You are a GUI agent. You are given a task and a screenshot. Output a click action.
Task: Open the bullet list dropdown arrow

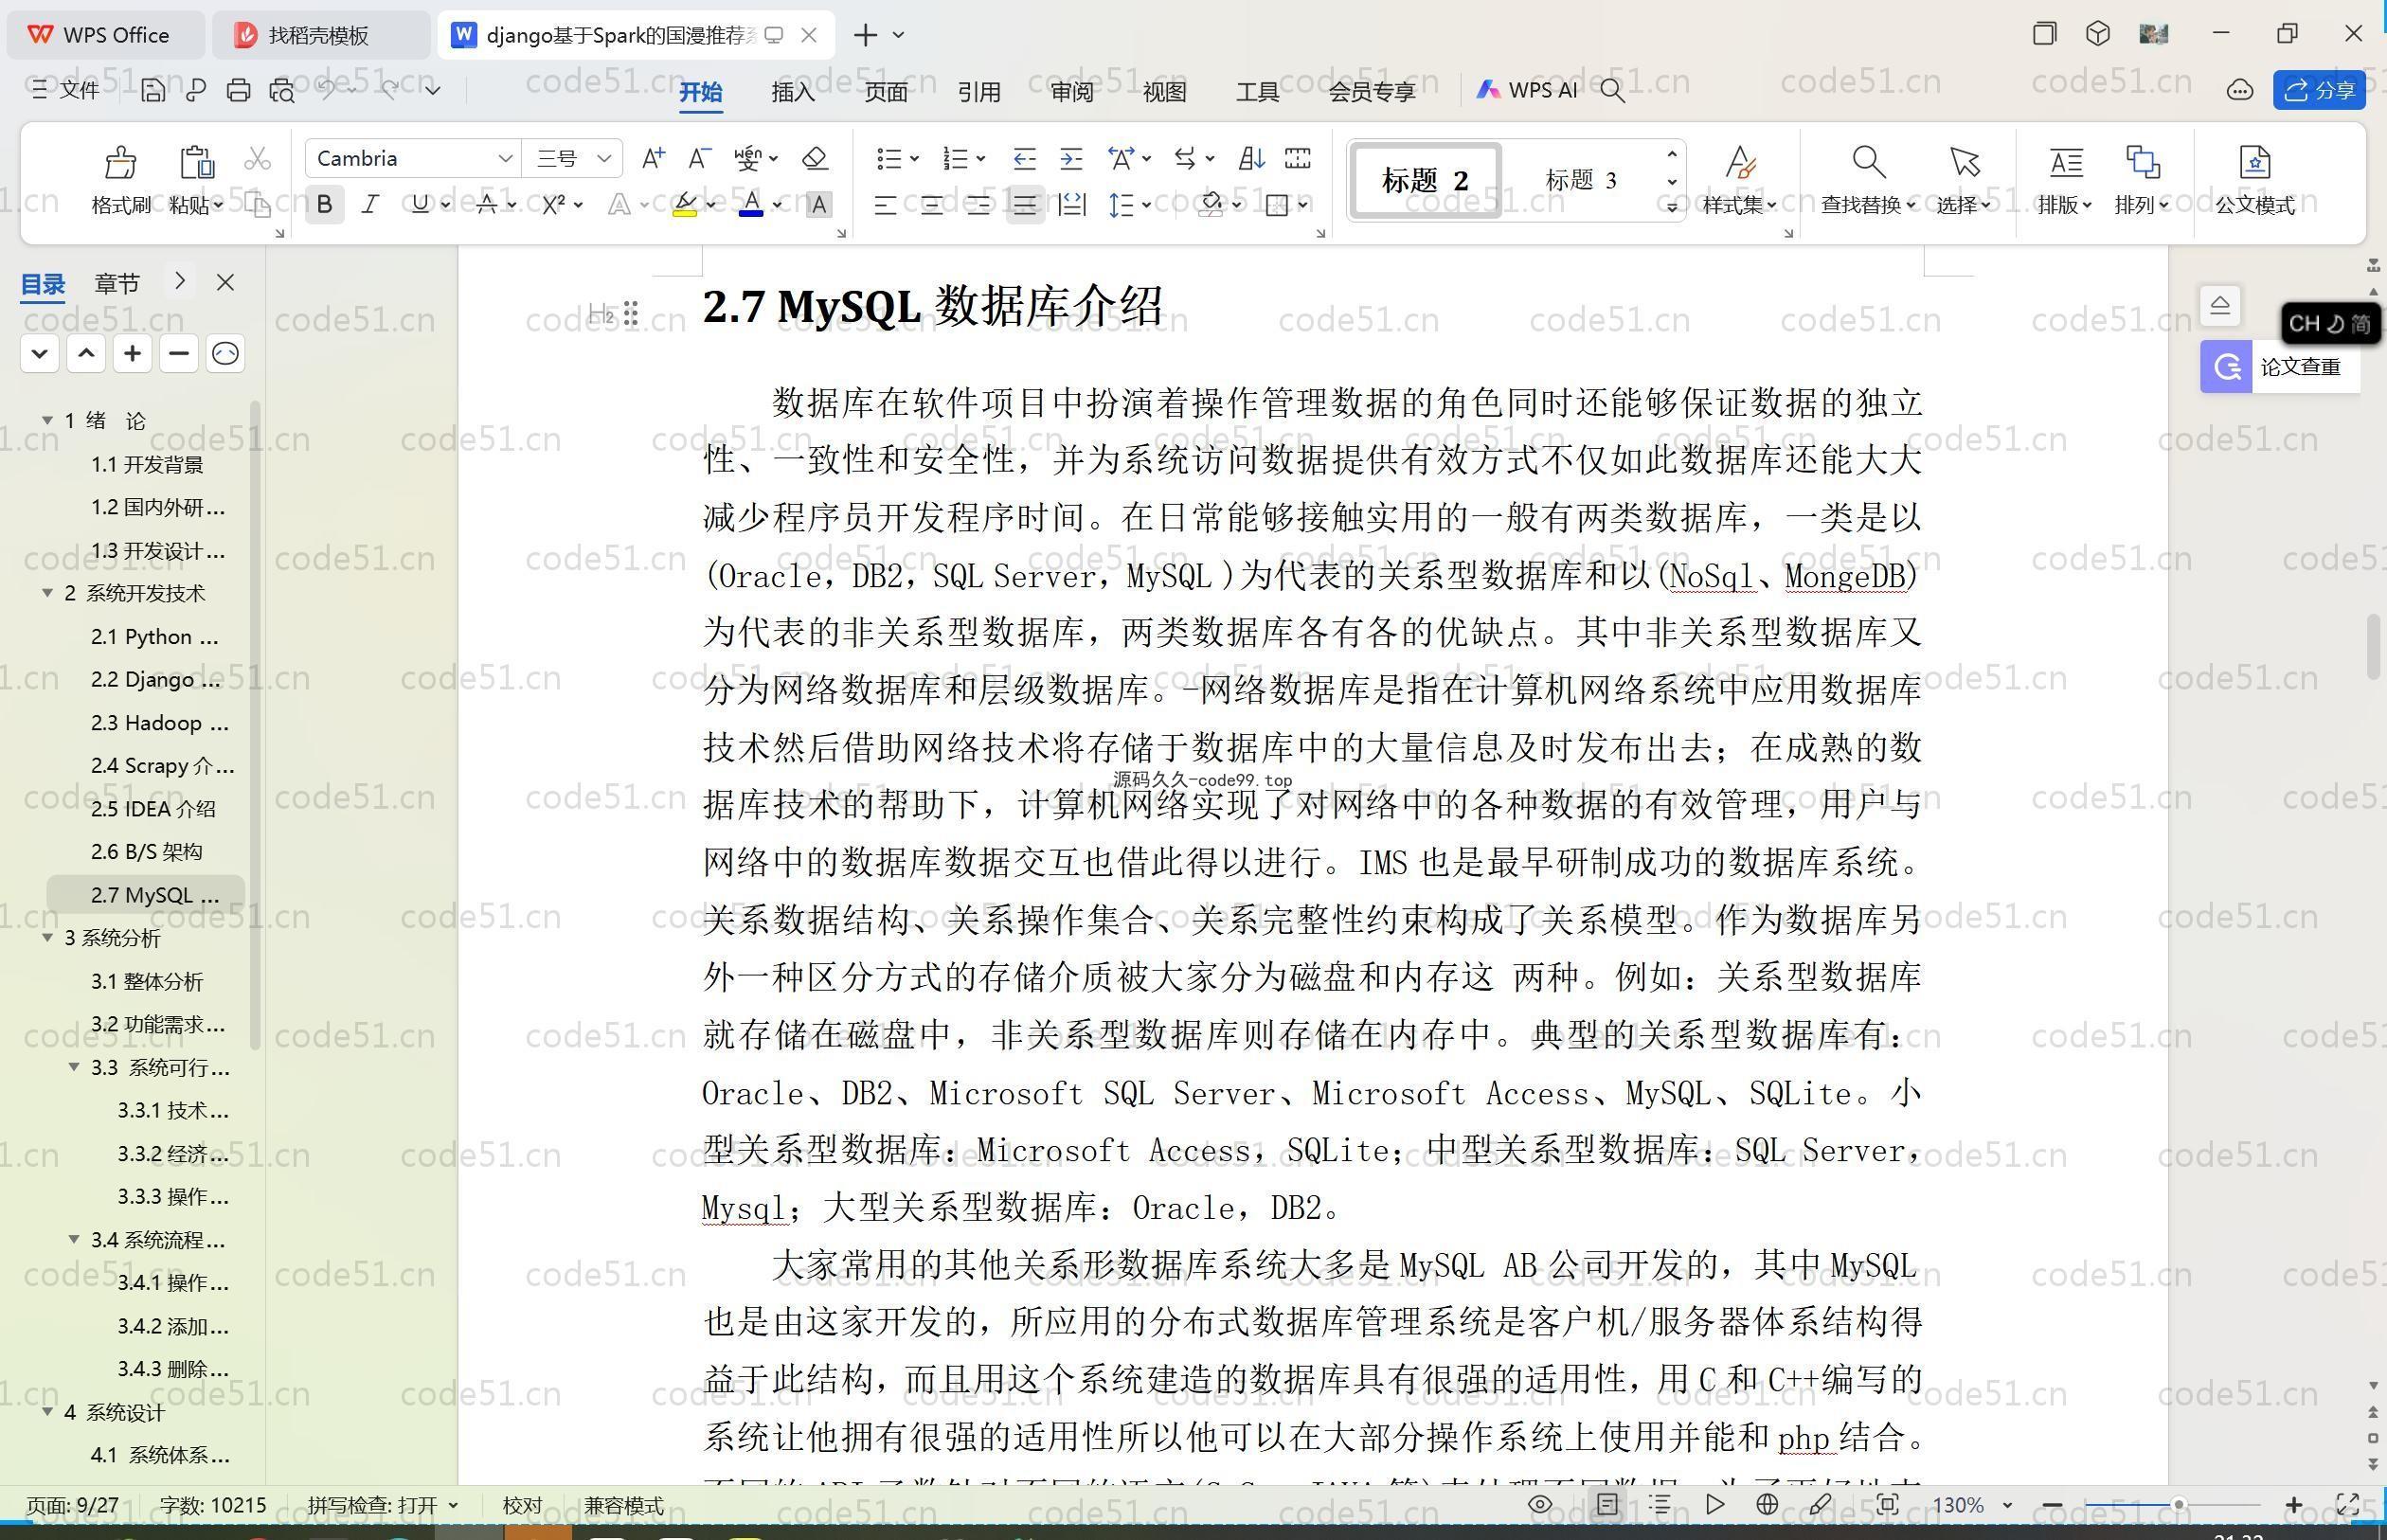pyautogui.click(x=914, y=158)
